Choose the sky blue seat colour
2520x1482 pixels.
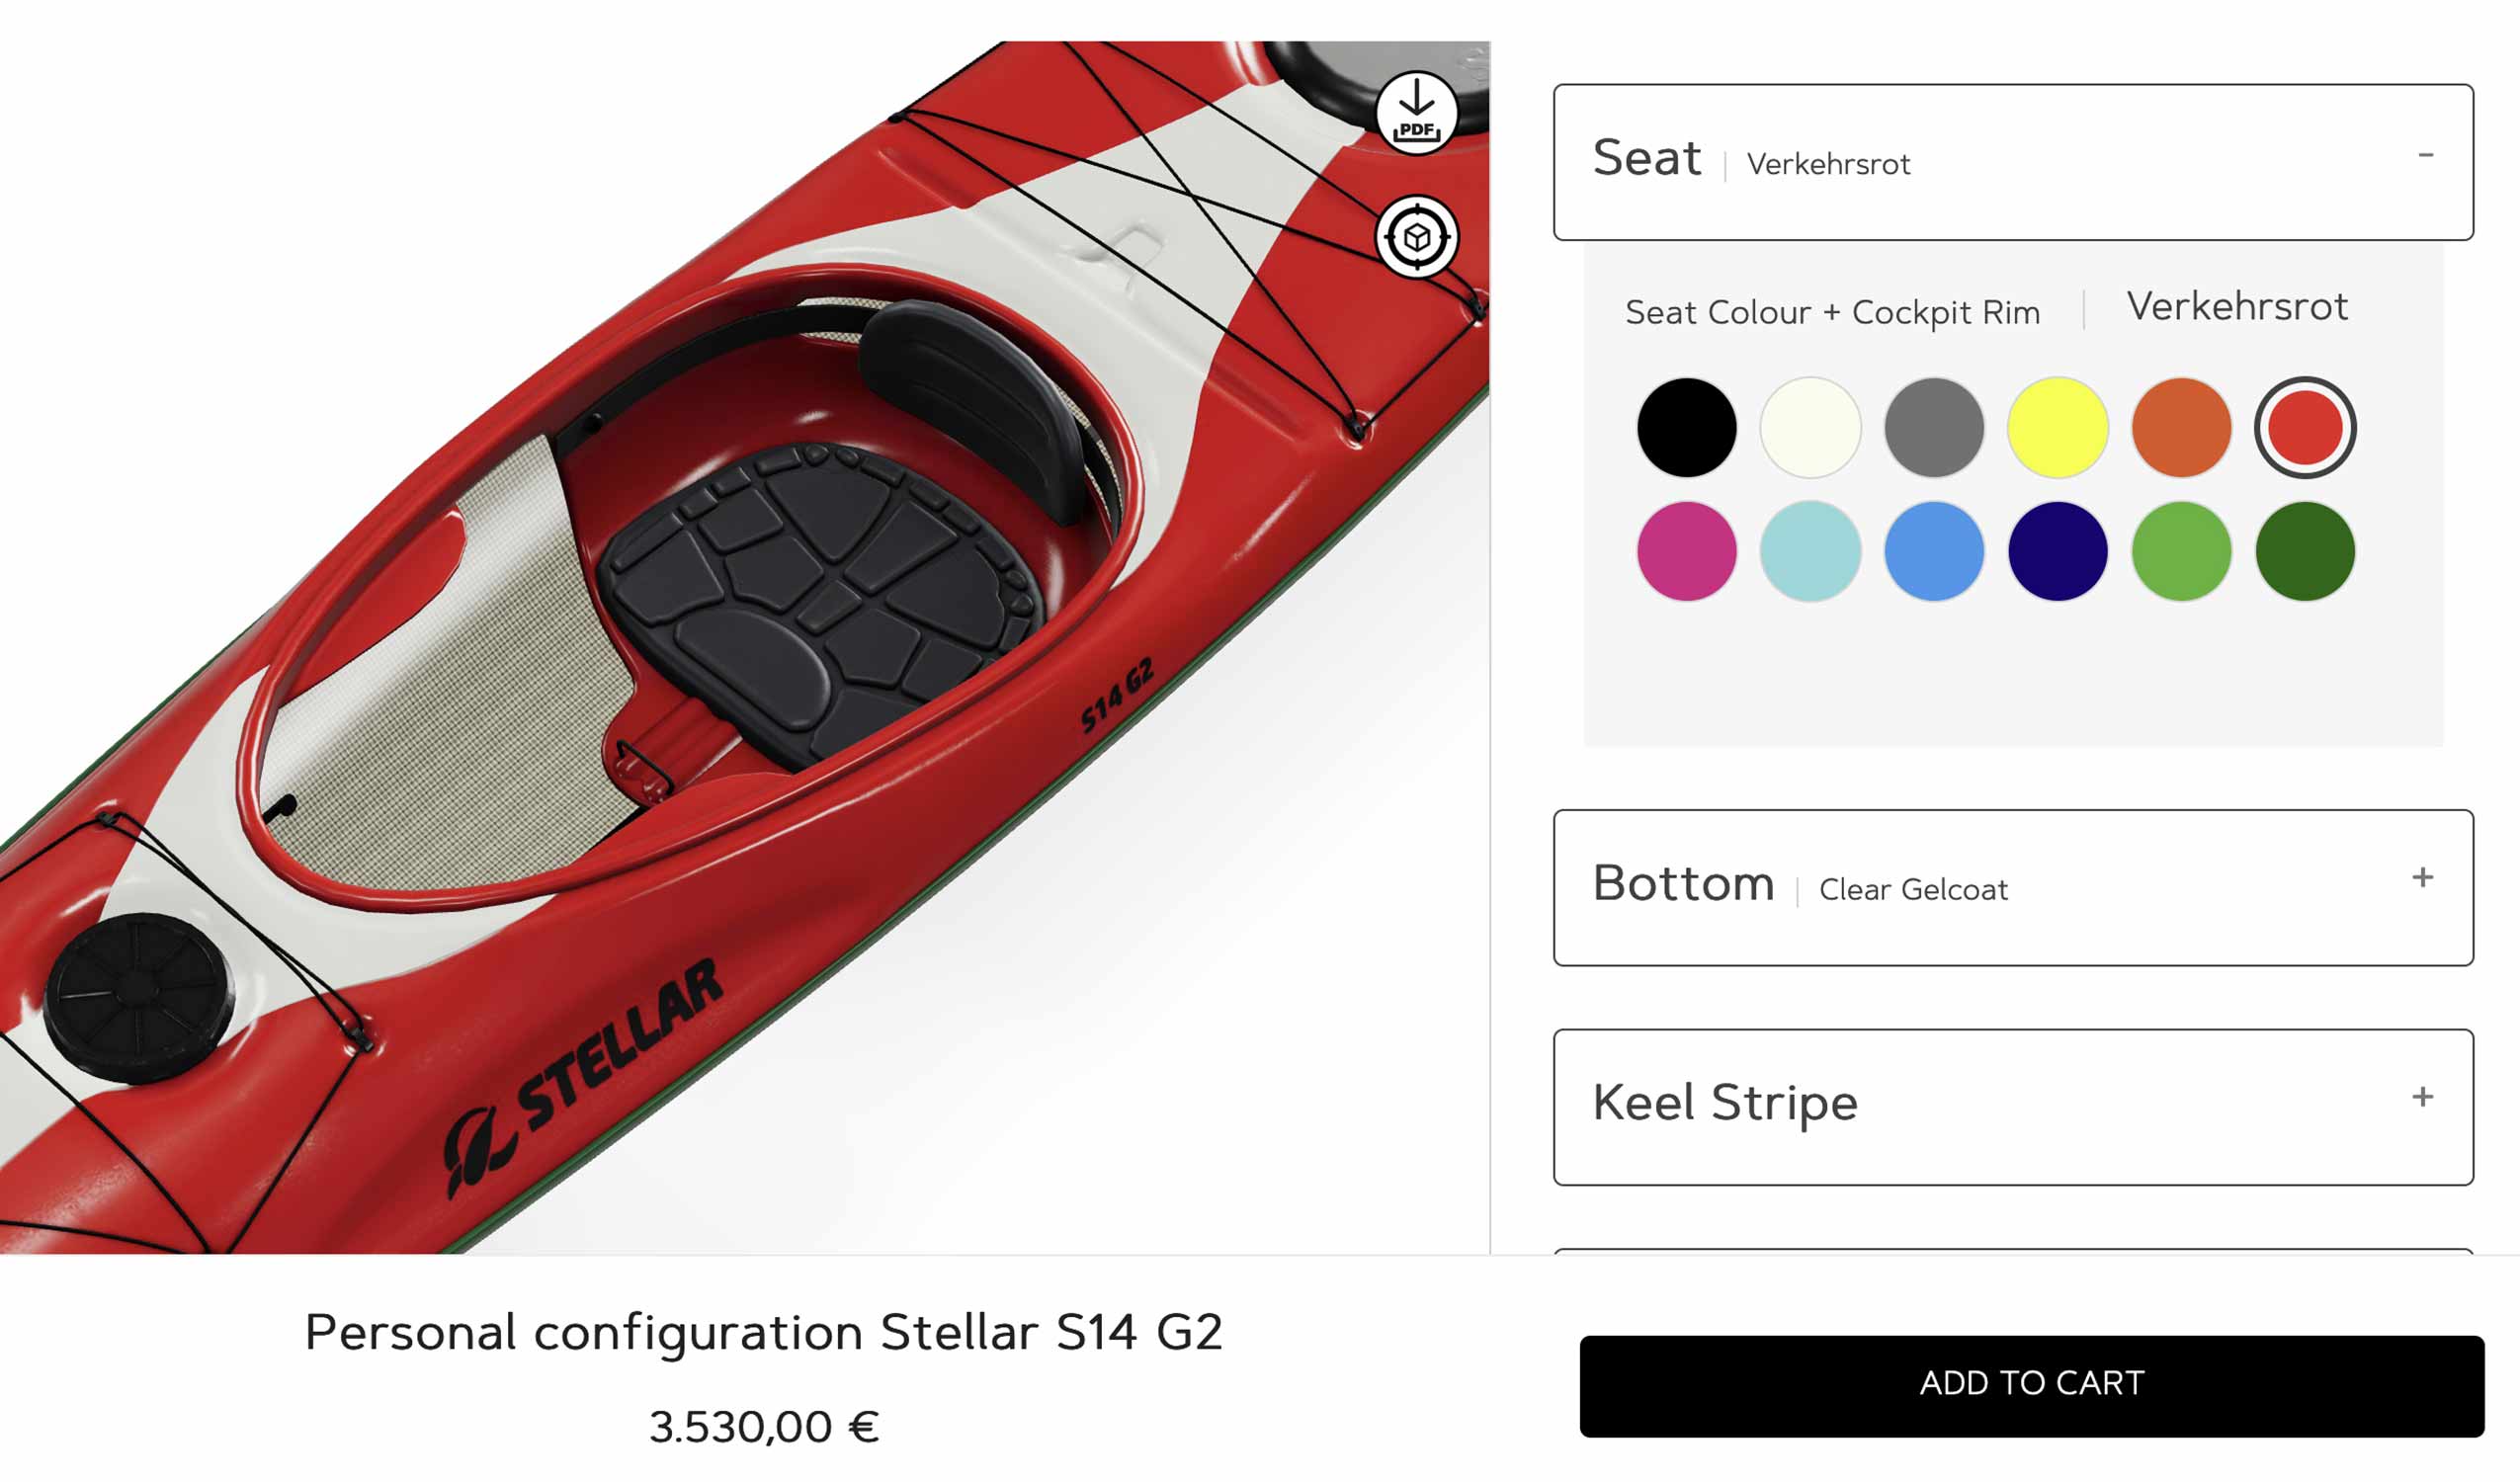pos(1934,552)
